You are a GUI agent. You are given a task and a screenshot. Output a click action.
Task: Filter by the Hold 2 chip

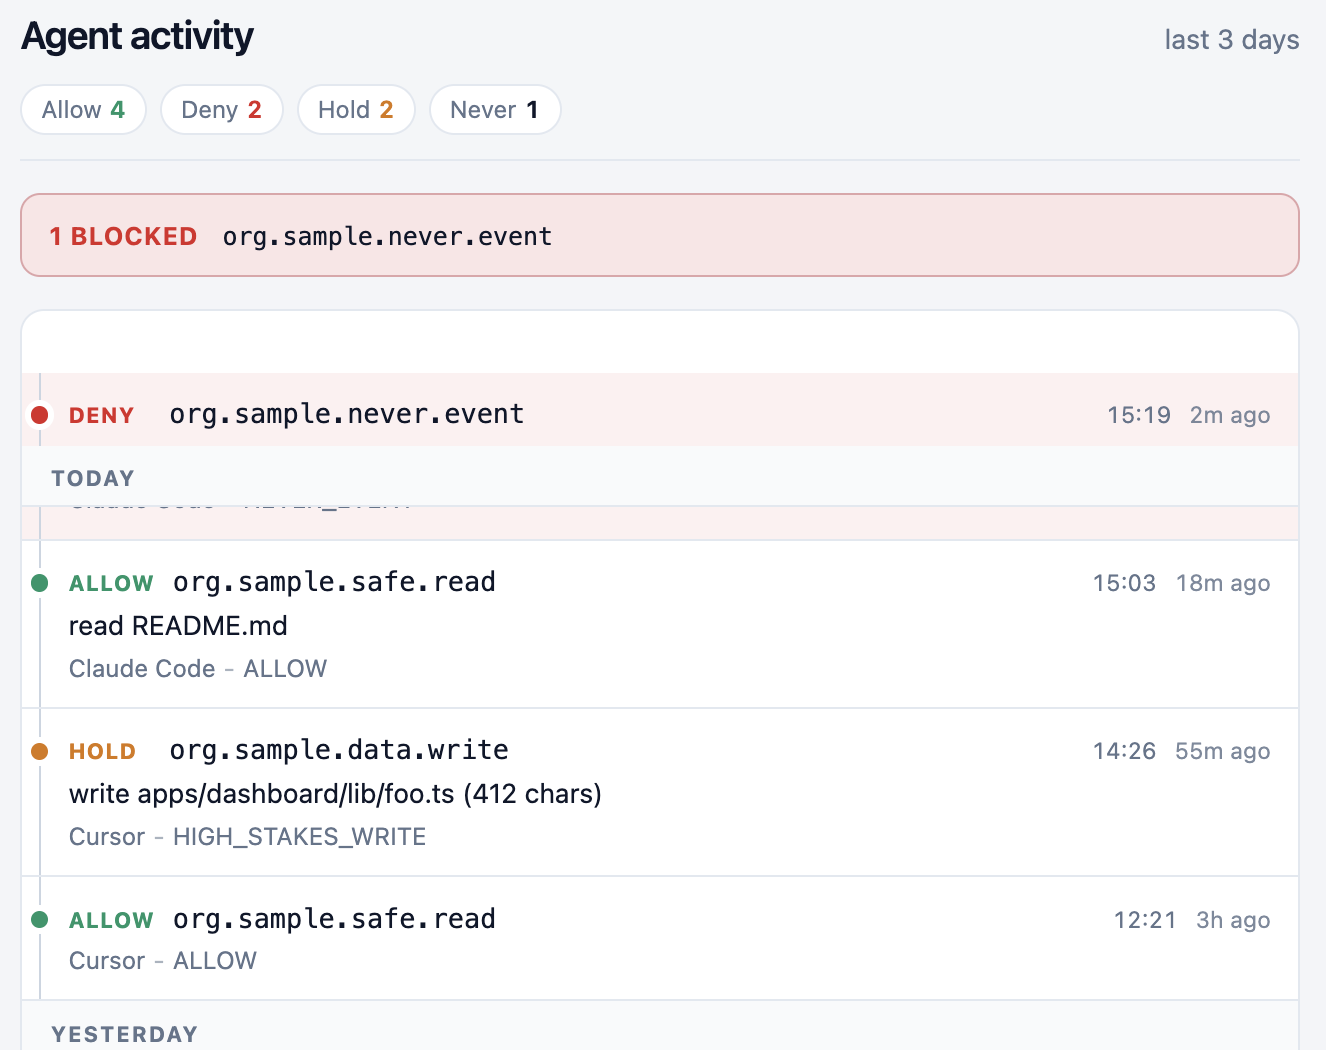point(356,110)
